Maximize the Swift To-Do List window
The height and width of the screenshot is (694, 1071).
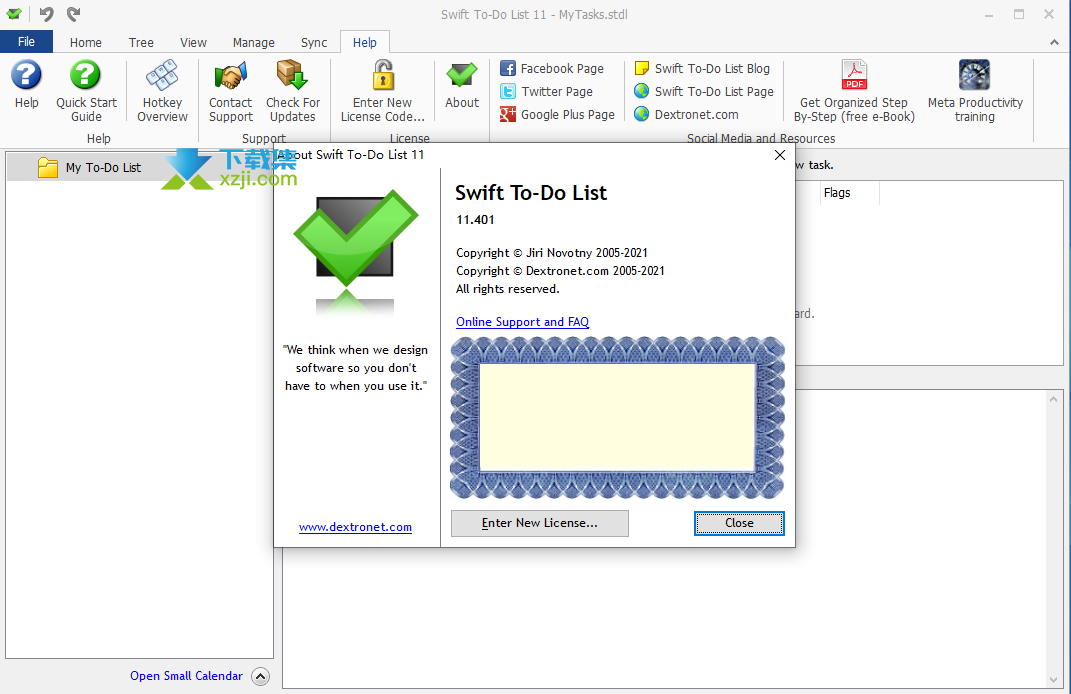pos(1019,14)
